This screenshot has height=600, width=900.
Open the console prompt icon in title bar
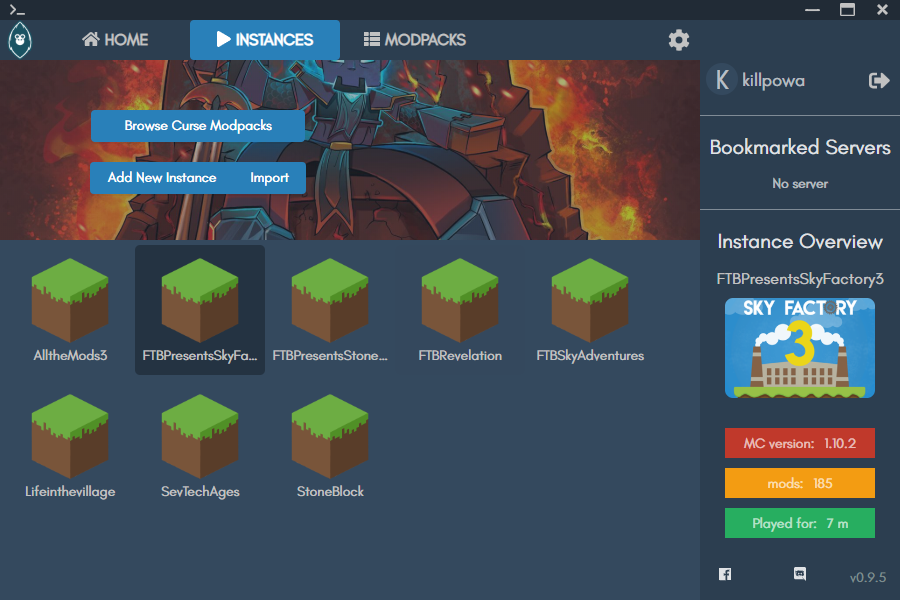click(x=17, y=10)
